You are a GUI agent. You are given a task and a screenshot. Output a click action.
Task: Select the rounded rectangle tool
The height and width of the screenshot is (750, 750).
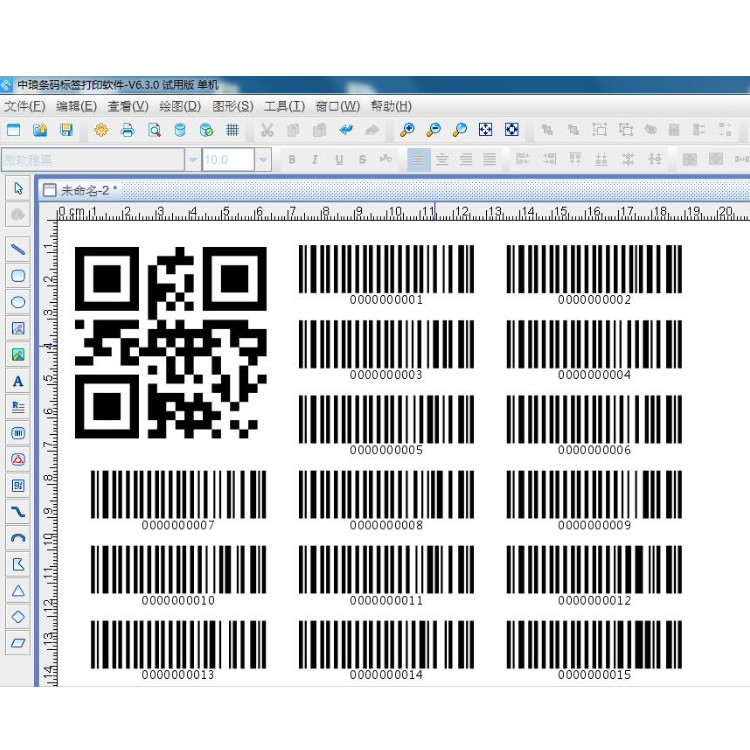tap(18, 276)
